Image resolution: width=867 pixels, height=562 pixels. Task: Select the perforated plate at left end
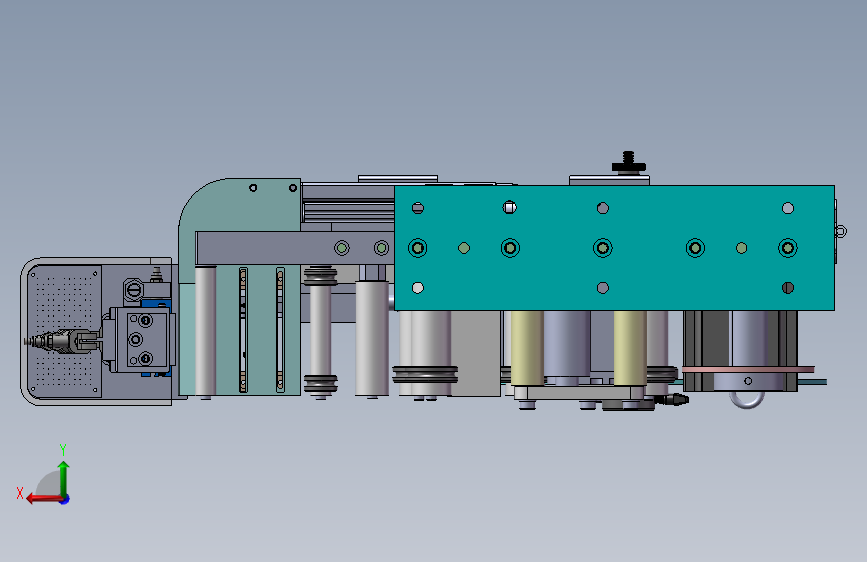(64, 331)
